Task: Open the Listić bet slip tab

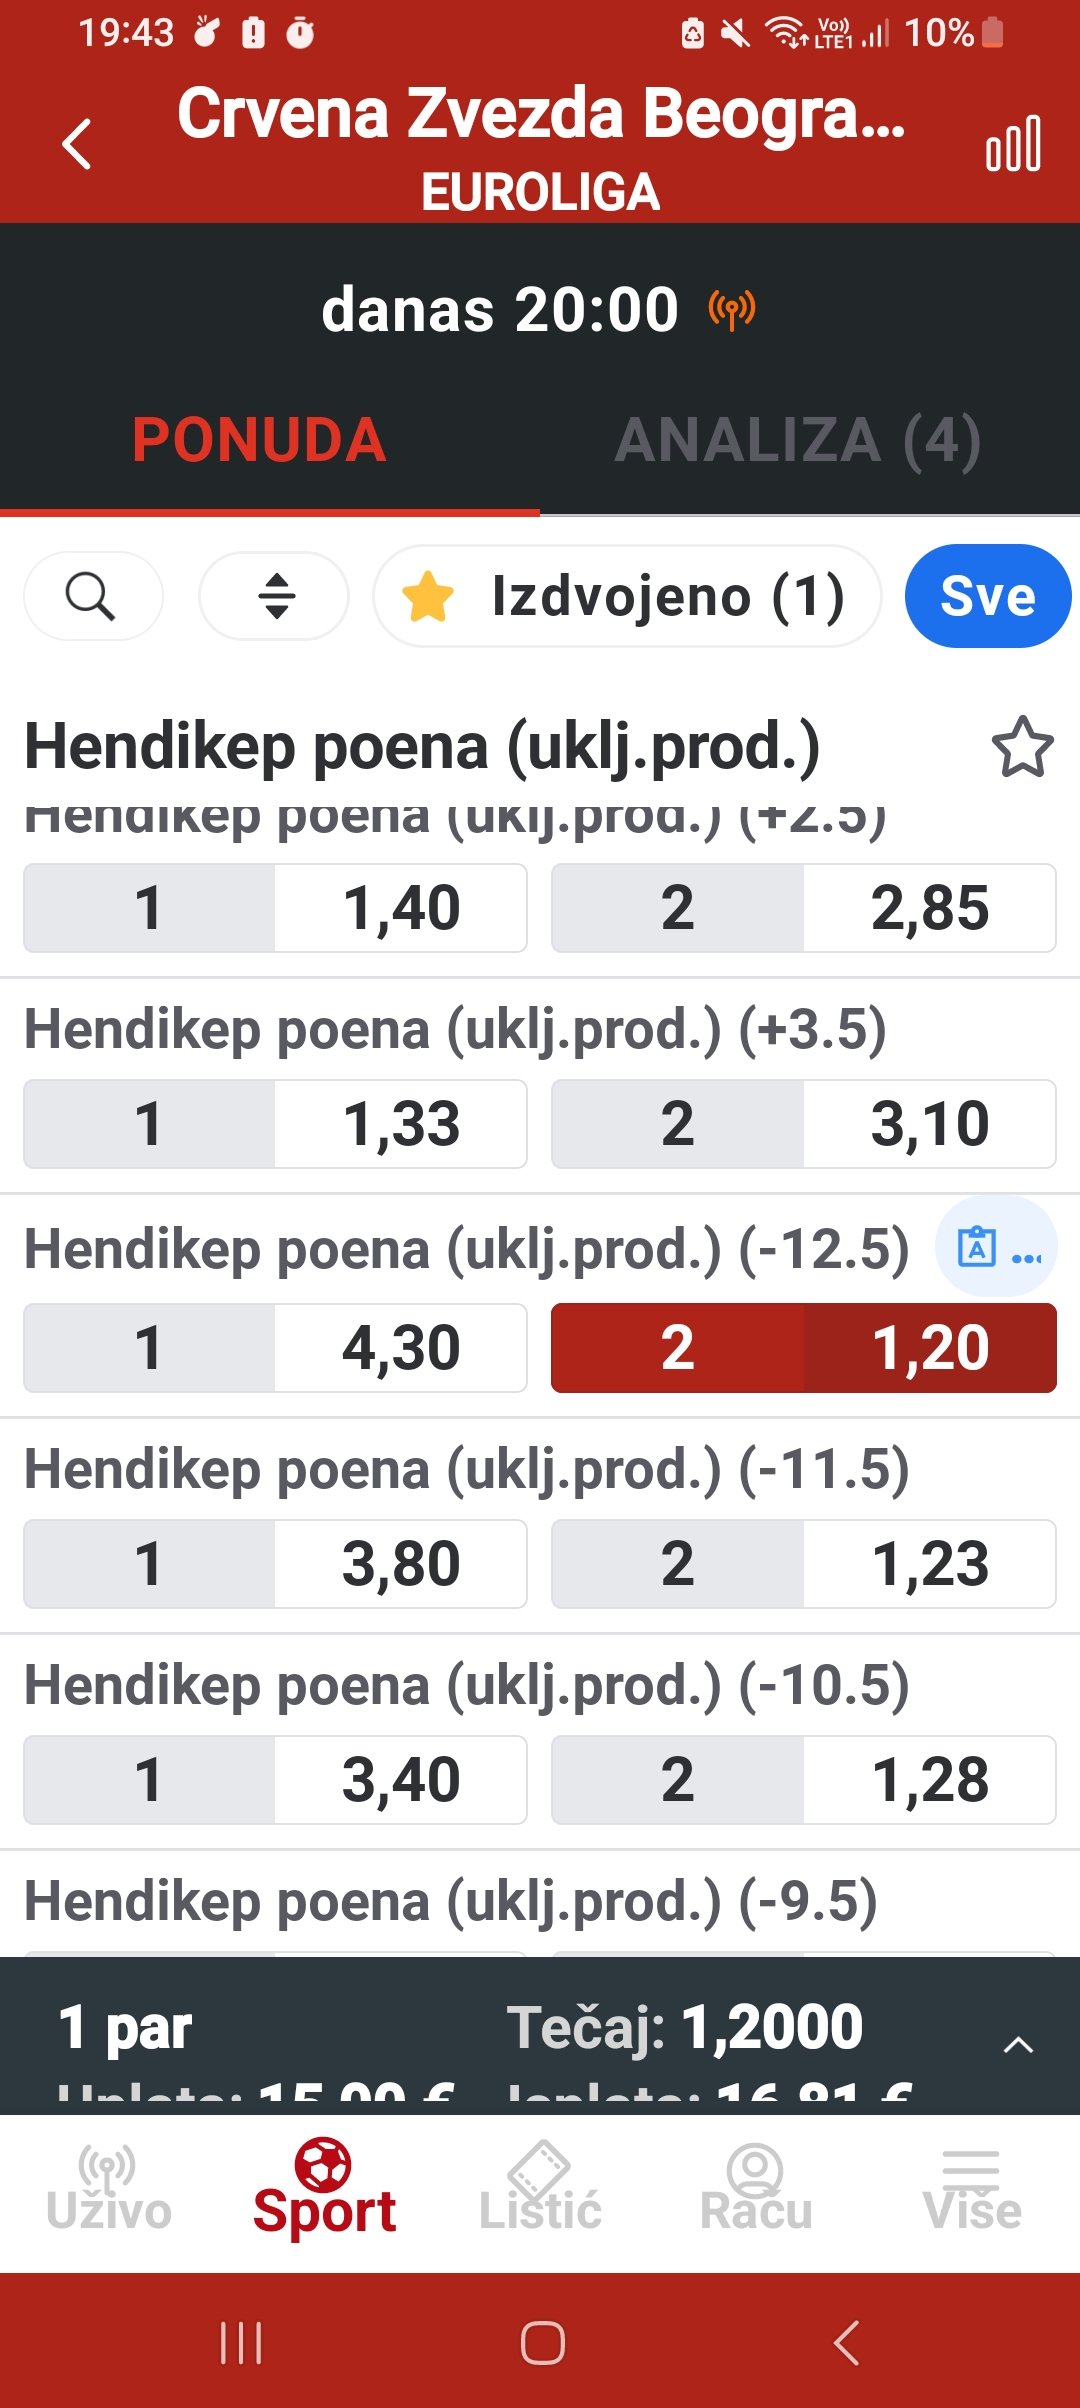Action: (540, 2190)
